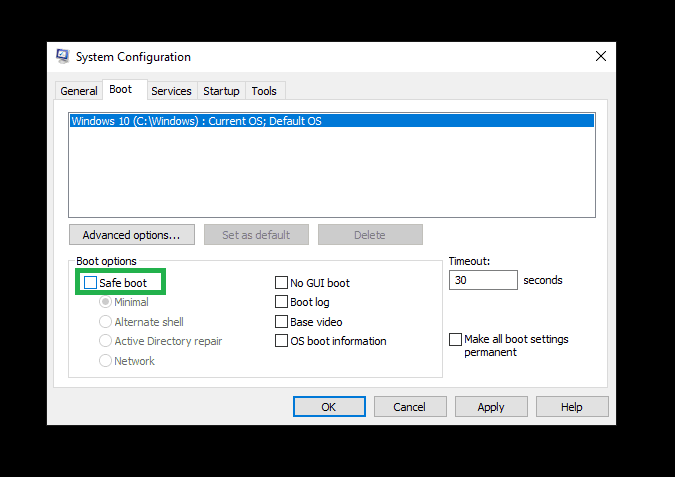This screenshot has height=477, width=675.
Task: Open the Services tab
Action: 171,91
